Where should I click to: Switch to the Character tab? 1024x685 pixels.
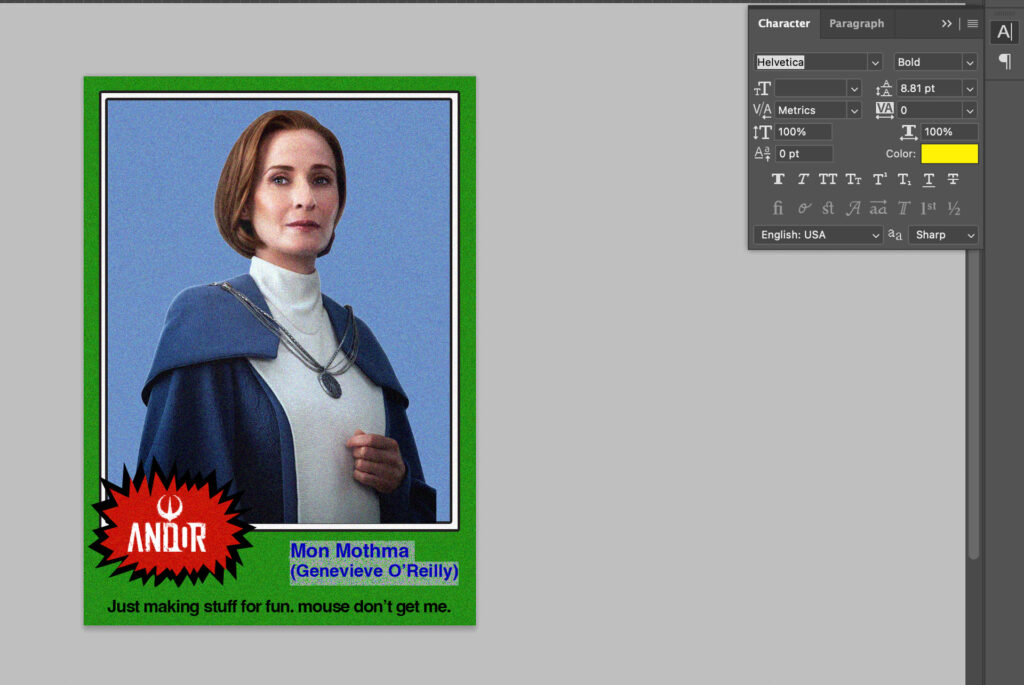(x=784, y=24)
